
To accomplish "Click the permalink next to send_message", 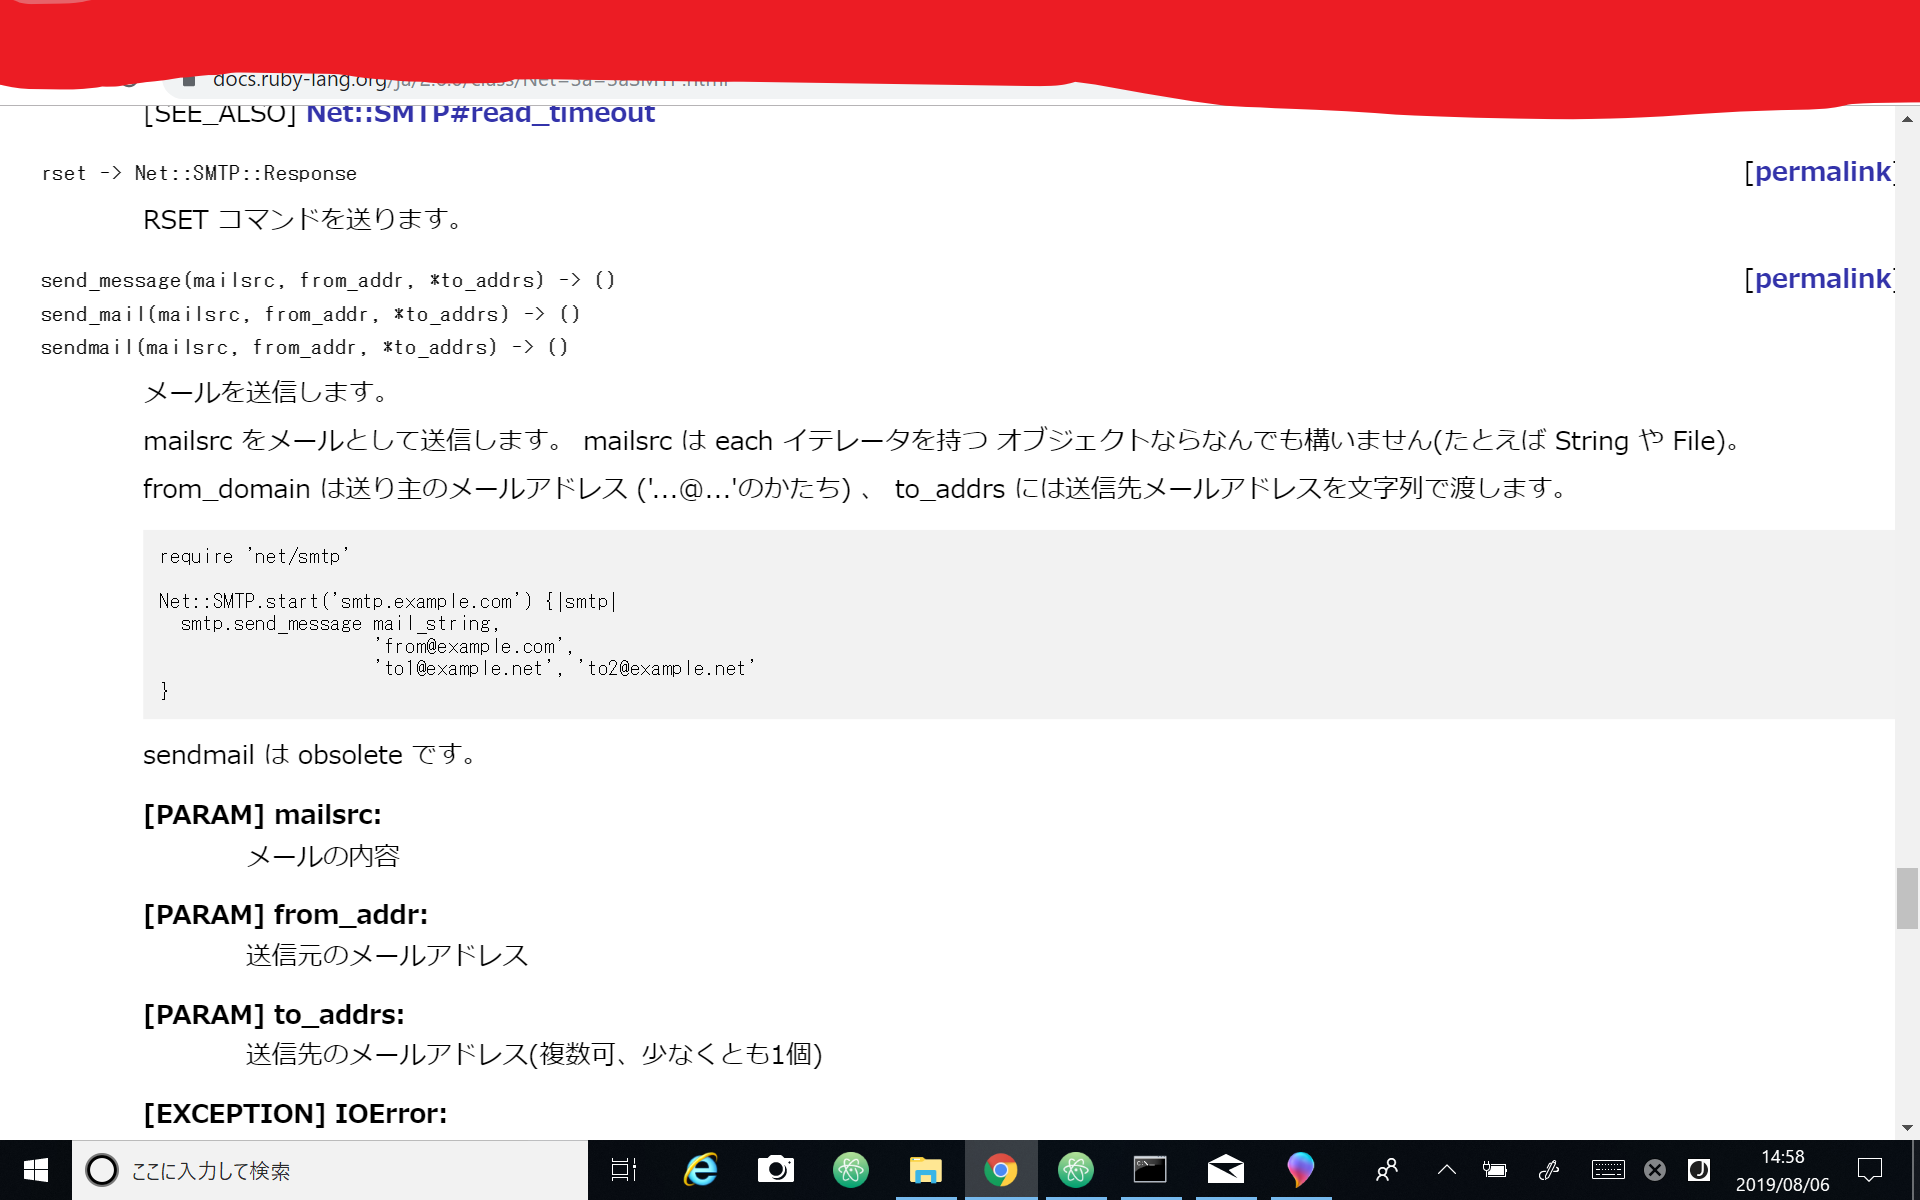I will tap(1820, 279).
